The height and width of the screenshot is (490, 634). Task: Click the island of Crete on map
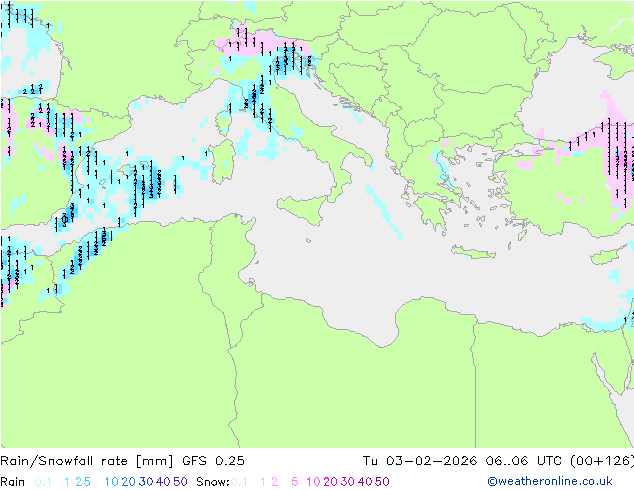pos(473,252)
